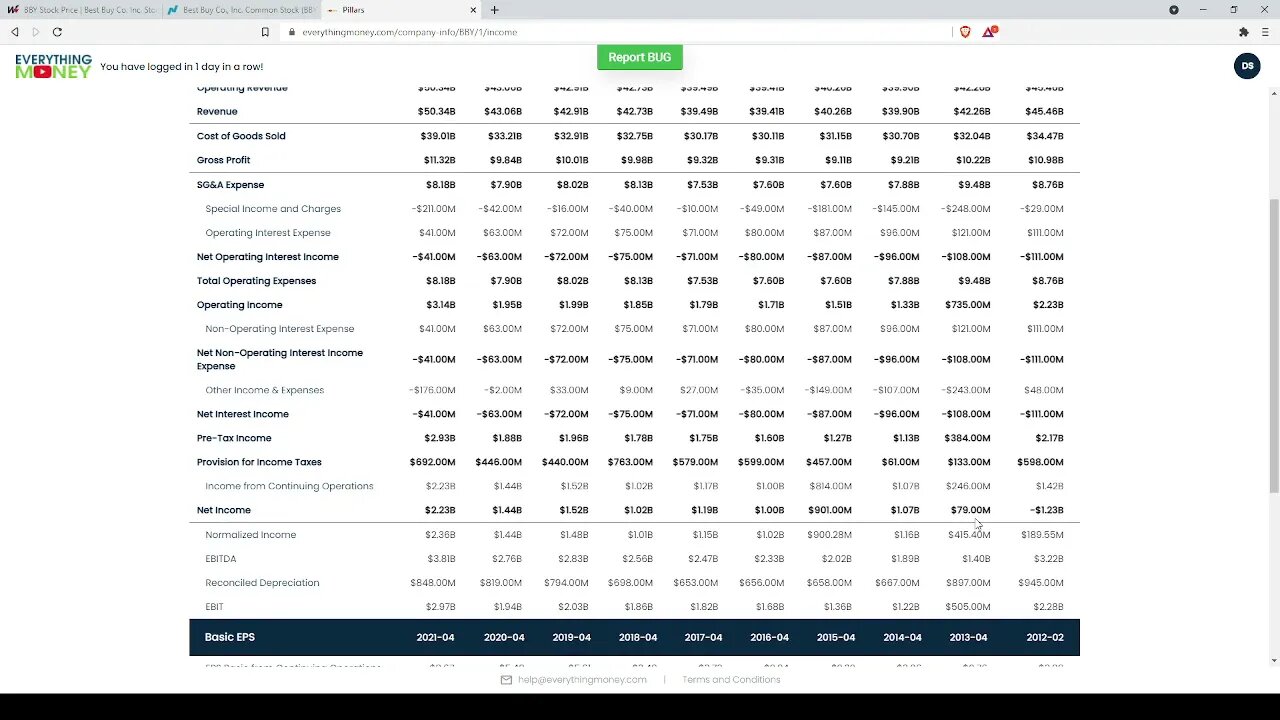The height and width of the screenshot is (720, 1280).
Task: Click Non-Operating Interest Expense label
Action: tap(280, 329)
